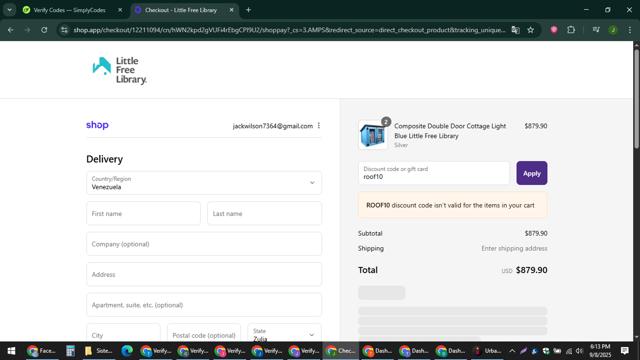Open a new browser tab
This screenshot has width=640, height=360.
[x=248, y=10]
